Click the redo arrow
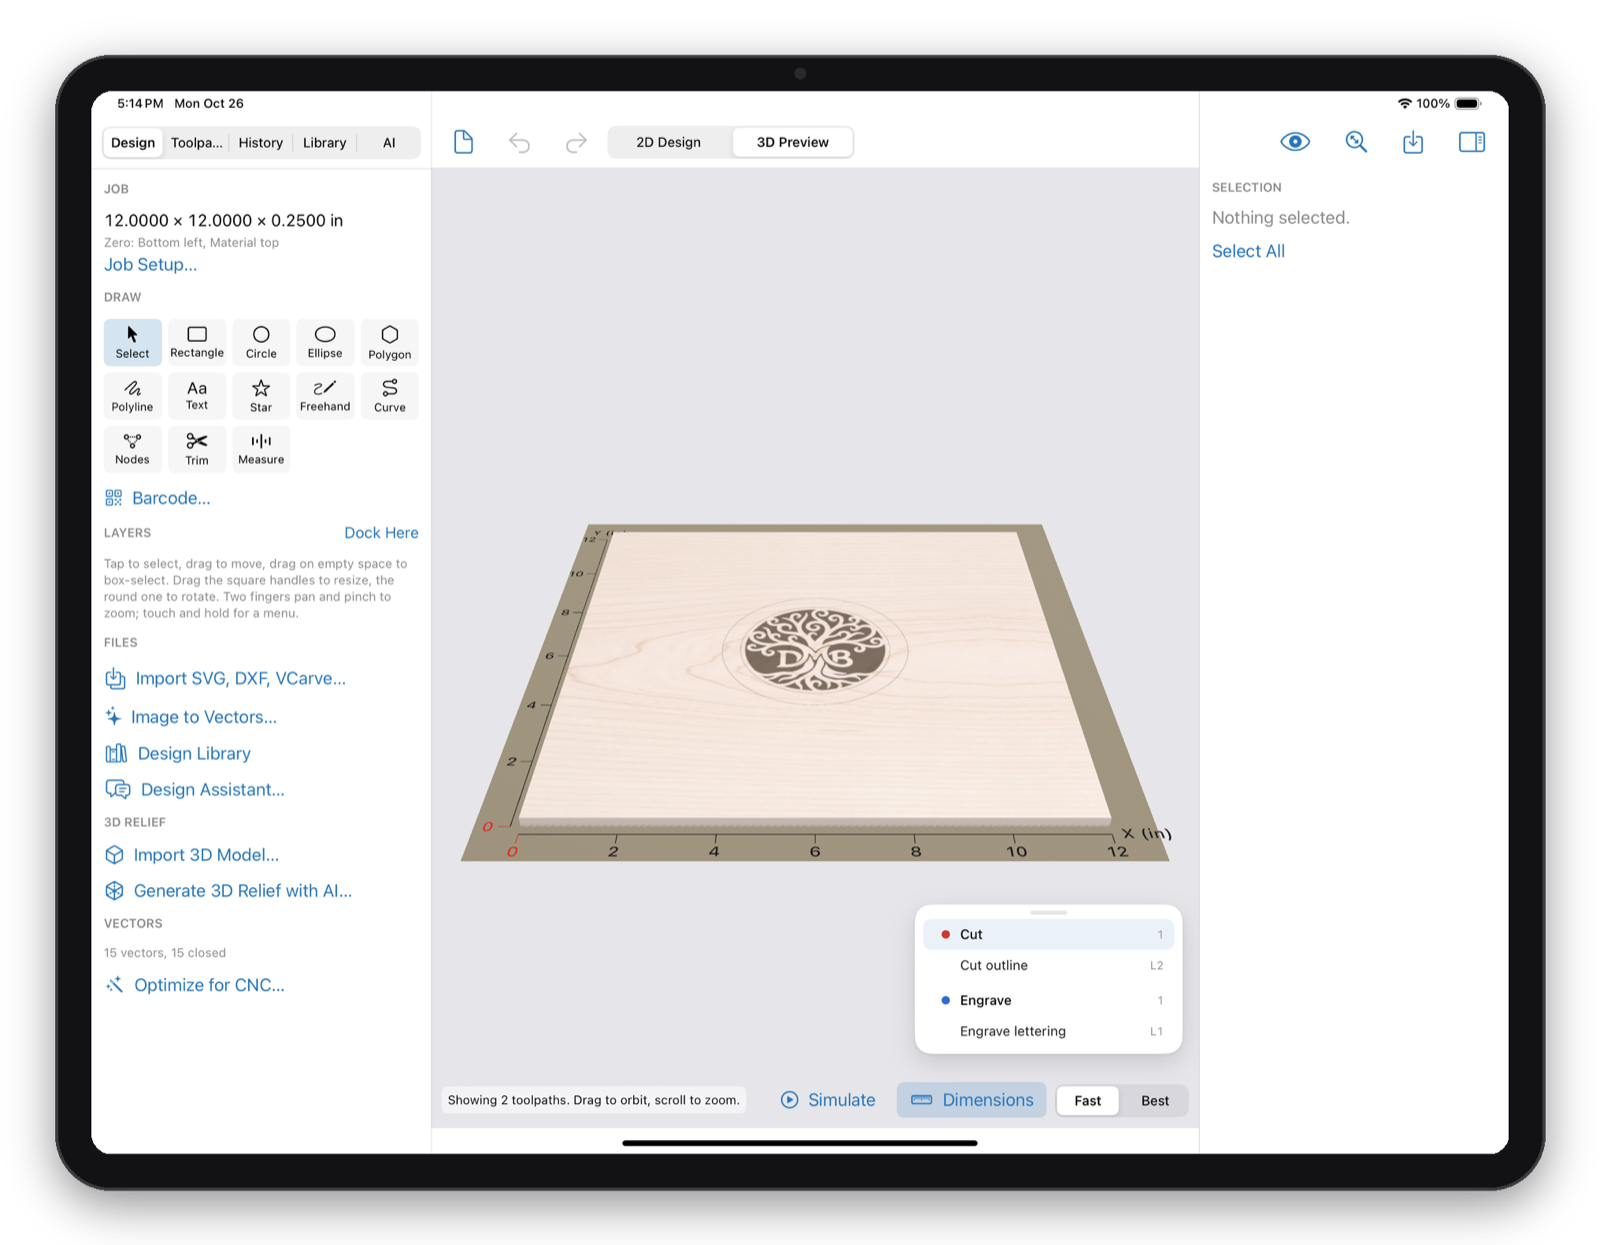The image size is (1600, 1245). tap(576, 143)
